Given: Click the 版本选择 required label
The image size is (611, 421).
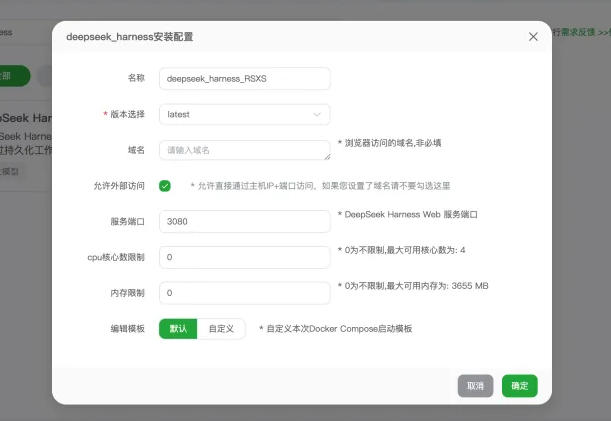Looking at the screenshot, I should tap(124, 114).
